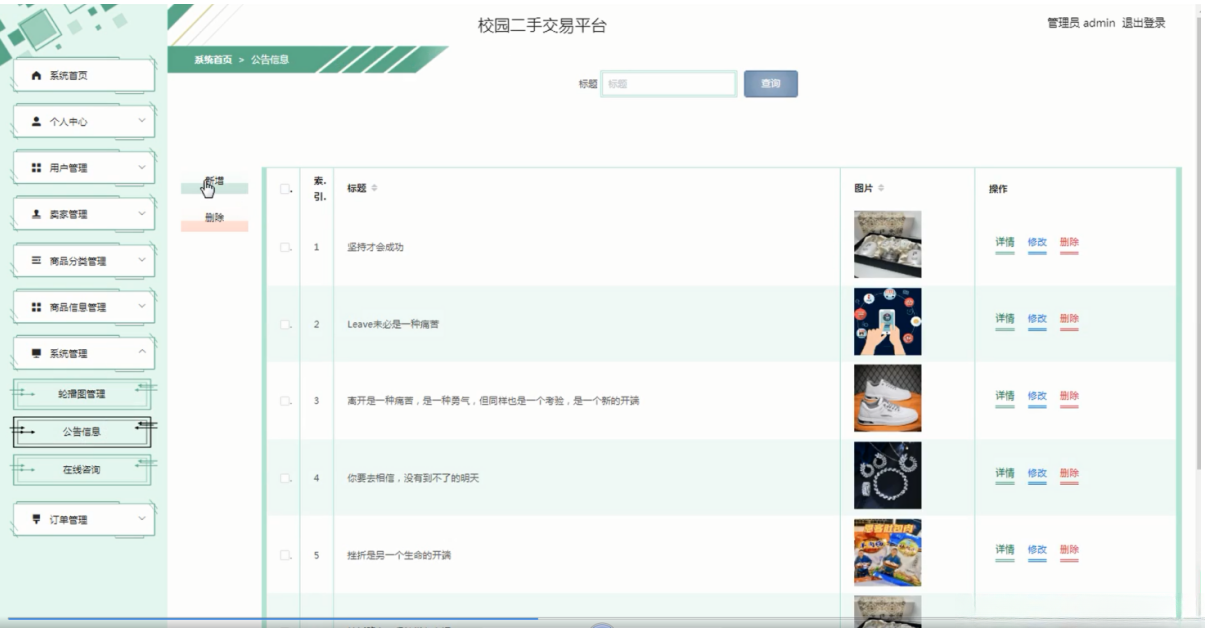The image size is (1205, 628).
Task: Open the silver jewelry thumbnail in row 4
Action: pyautogui.click(x=888, y=476)
